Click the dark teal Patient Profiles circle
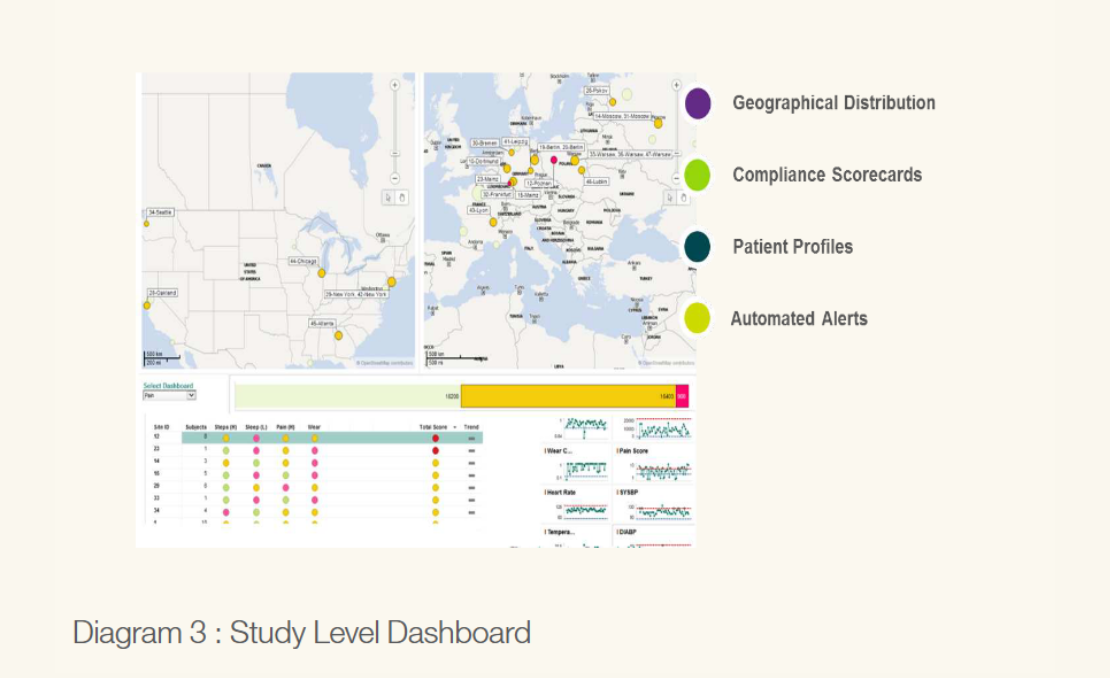Viewport: 1110px width, 678px height. pyautogui.click(x=698, y=247)
